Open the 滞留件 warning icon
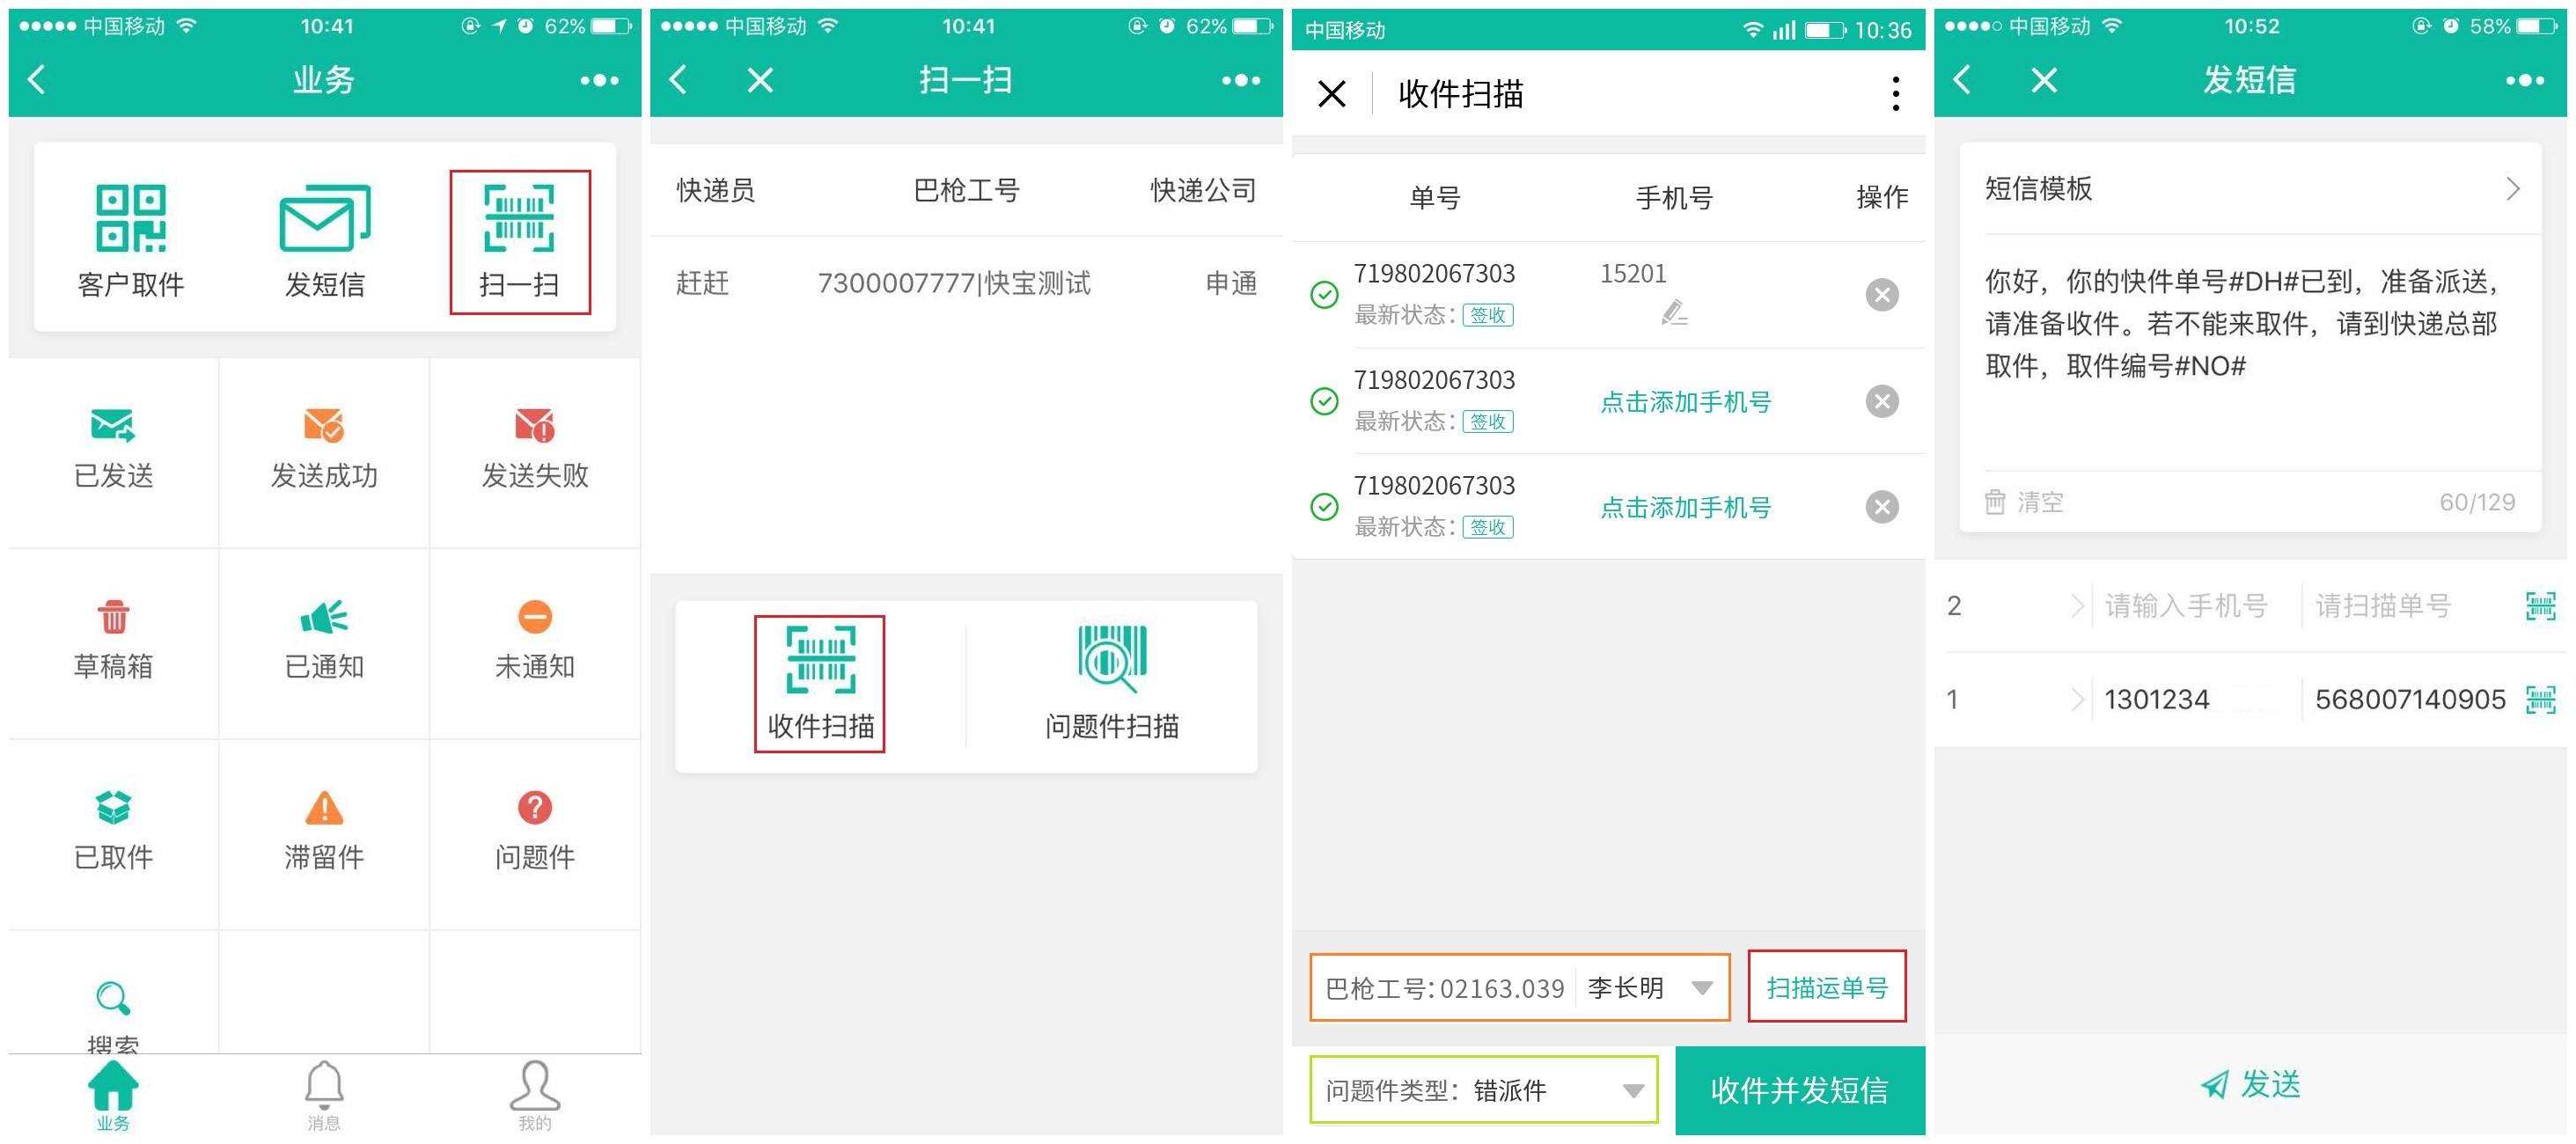 click(324, 807)
